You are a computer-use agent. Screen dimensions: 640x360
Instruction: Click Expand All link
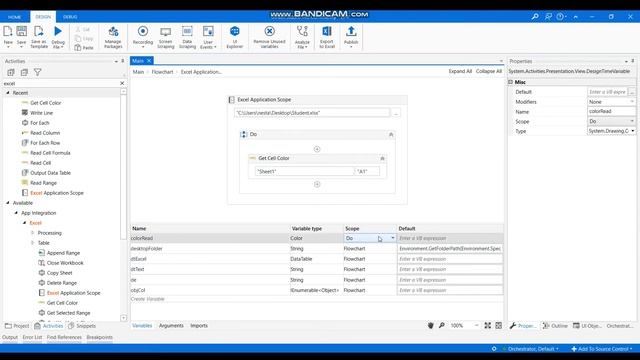click(460, 71)
